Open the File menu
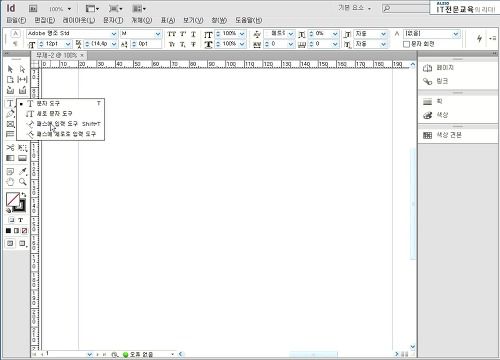 pos(16,20)
